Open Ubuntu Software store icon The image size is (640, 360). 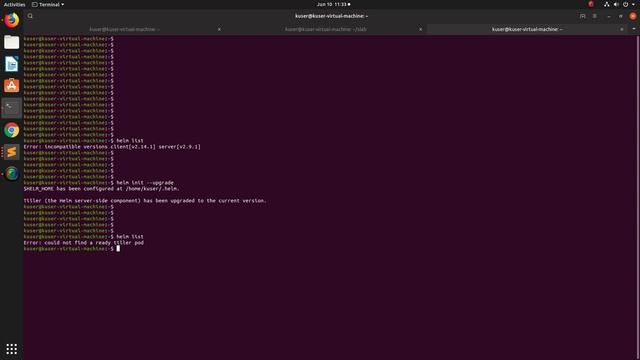click(x=11, y=86)
